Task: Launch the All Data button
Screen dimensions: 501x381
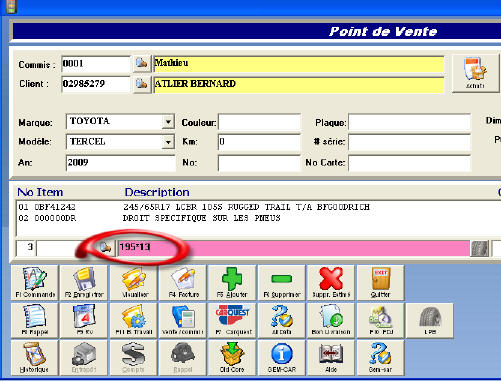Action: pyautogui.click(x=282, y=320)
